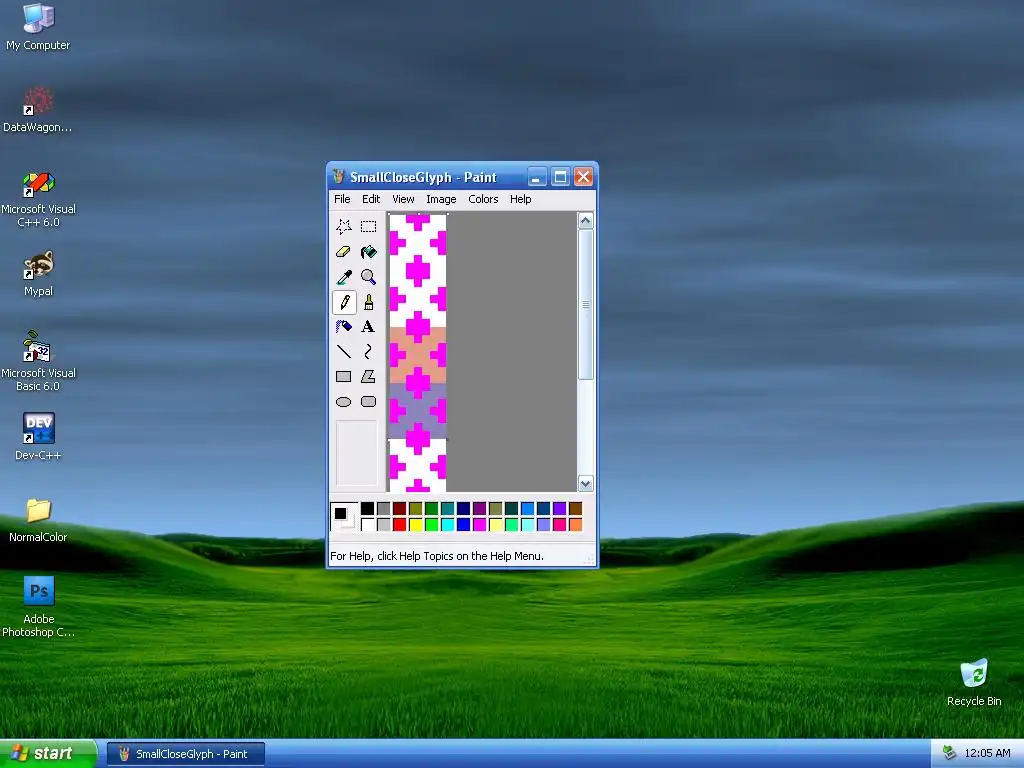Viewport: 1024px width, 768px height.
Task: Select the My Computer desktop icon
Action: click(38, 27)
